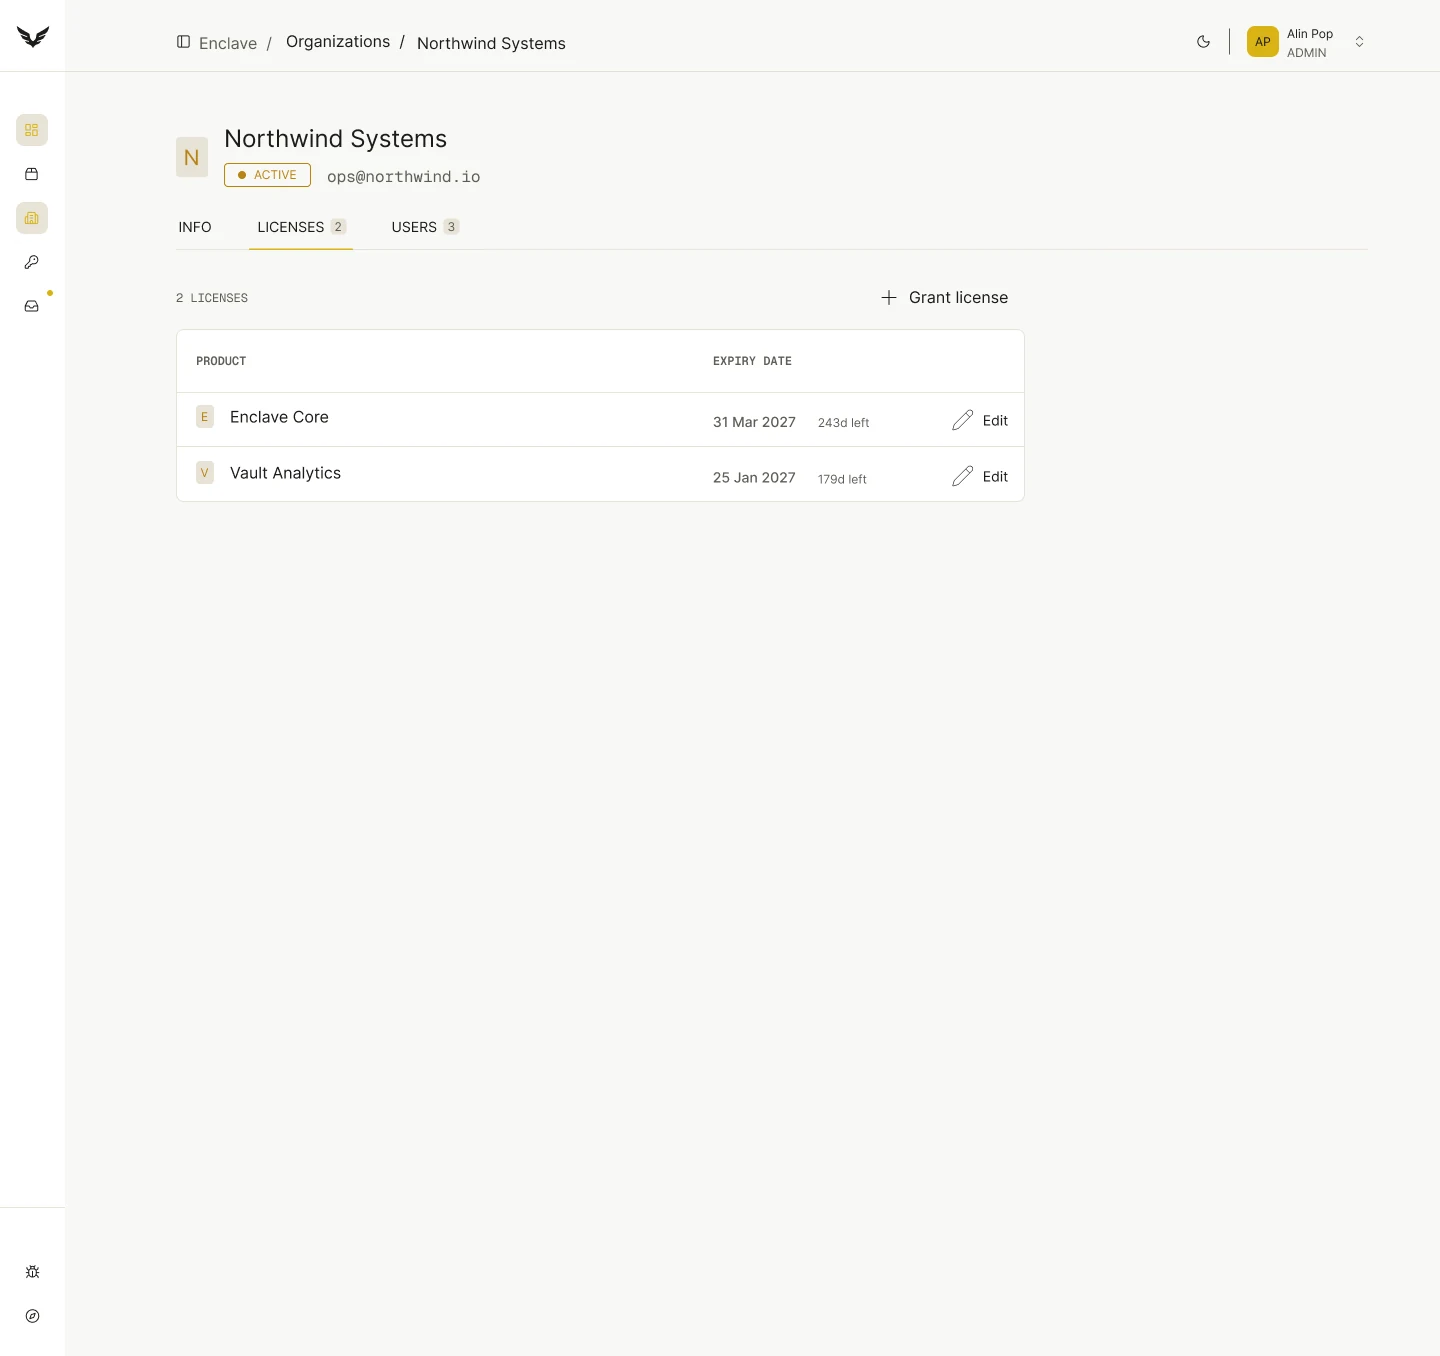Click the V badge for Vault Analytics
Screen dimensions: 1440x1356
point(205,473)
